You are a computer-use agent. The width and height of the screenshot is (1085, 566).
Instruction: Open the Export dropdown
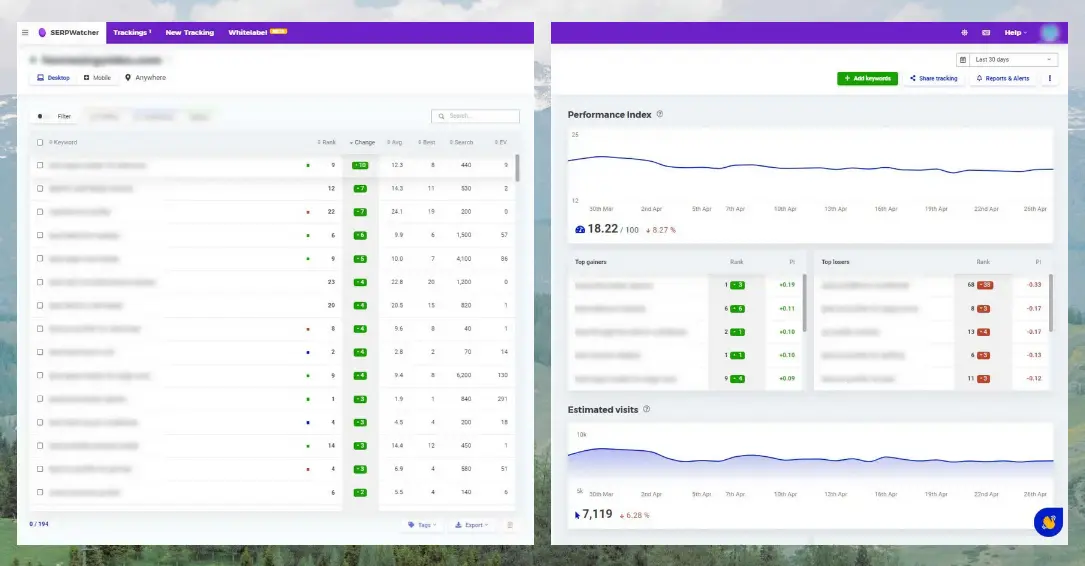pyautogui.click(x=470, y=525)
